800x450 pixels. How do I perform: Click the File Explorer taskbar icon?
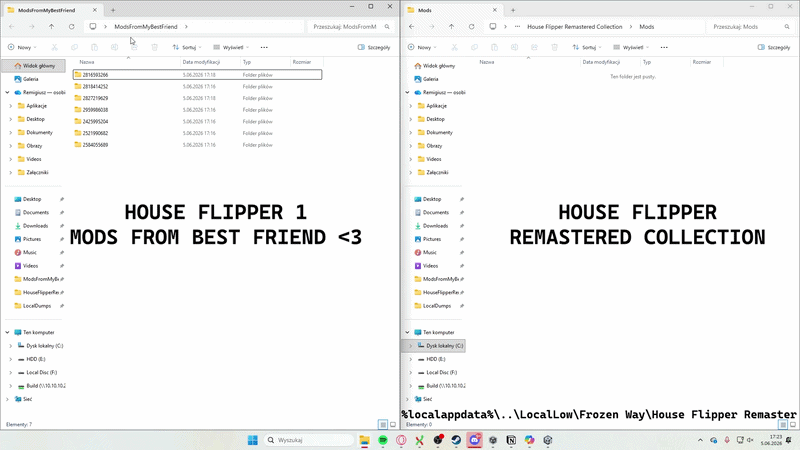tap(364, 440)
